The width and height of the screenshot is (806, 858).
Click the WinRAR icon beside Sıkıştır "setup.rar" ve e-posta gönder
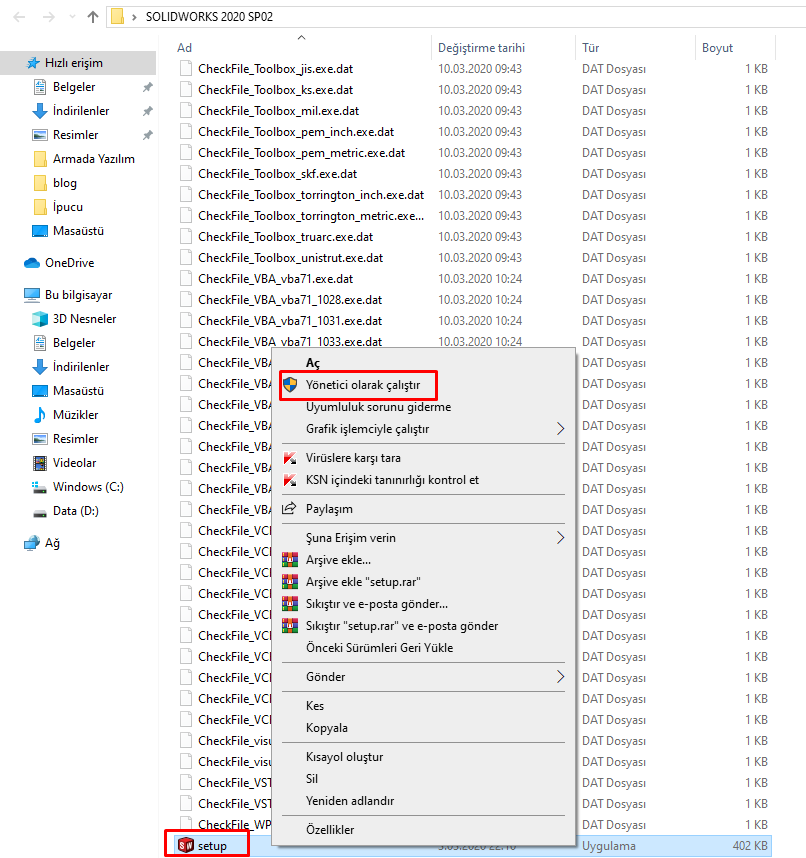pos(290,625)
